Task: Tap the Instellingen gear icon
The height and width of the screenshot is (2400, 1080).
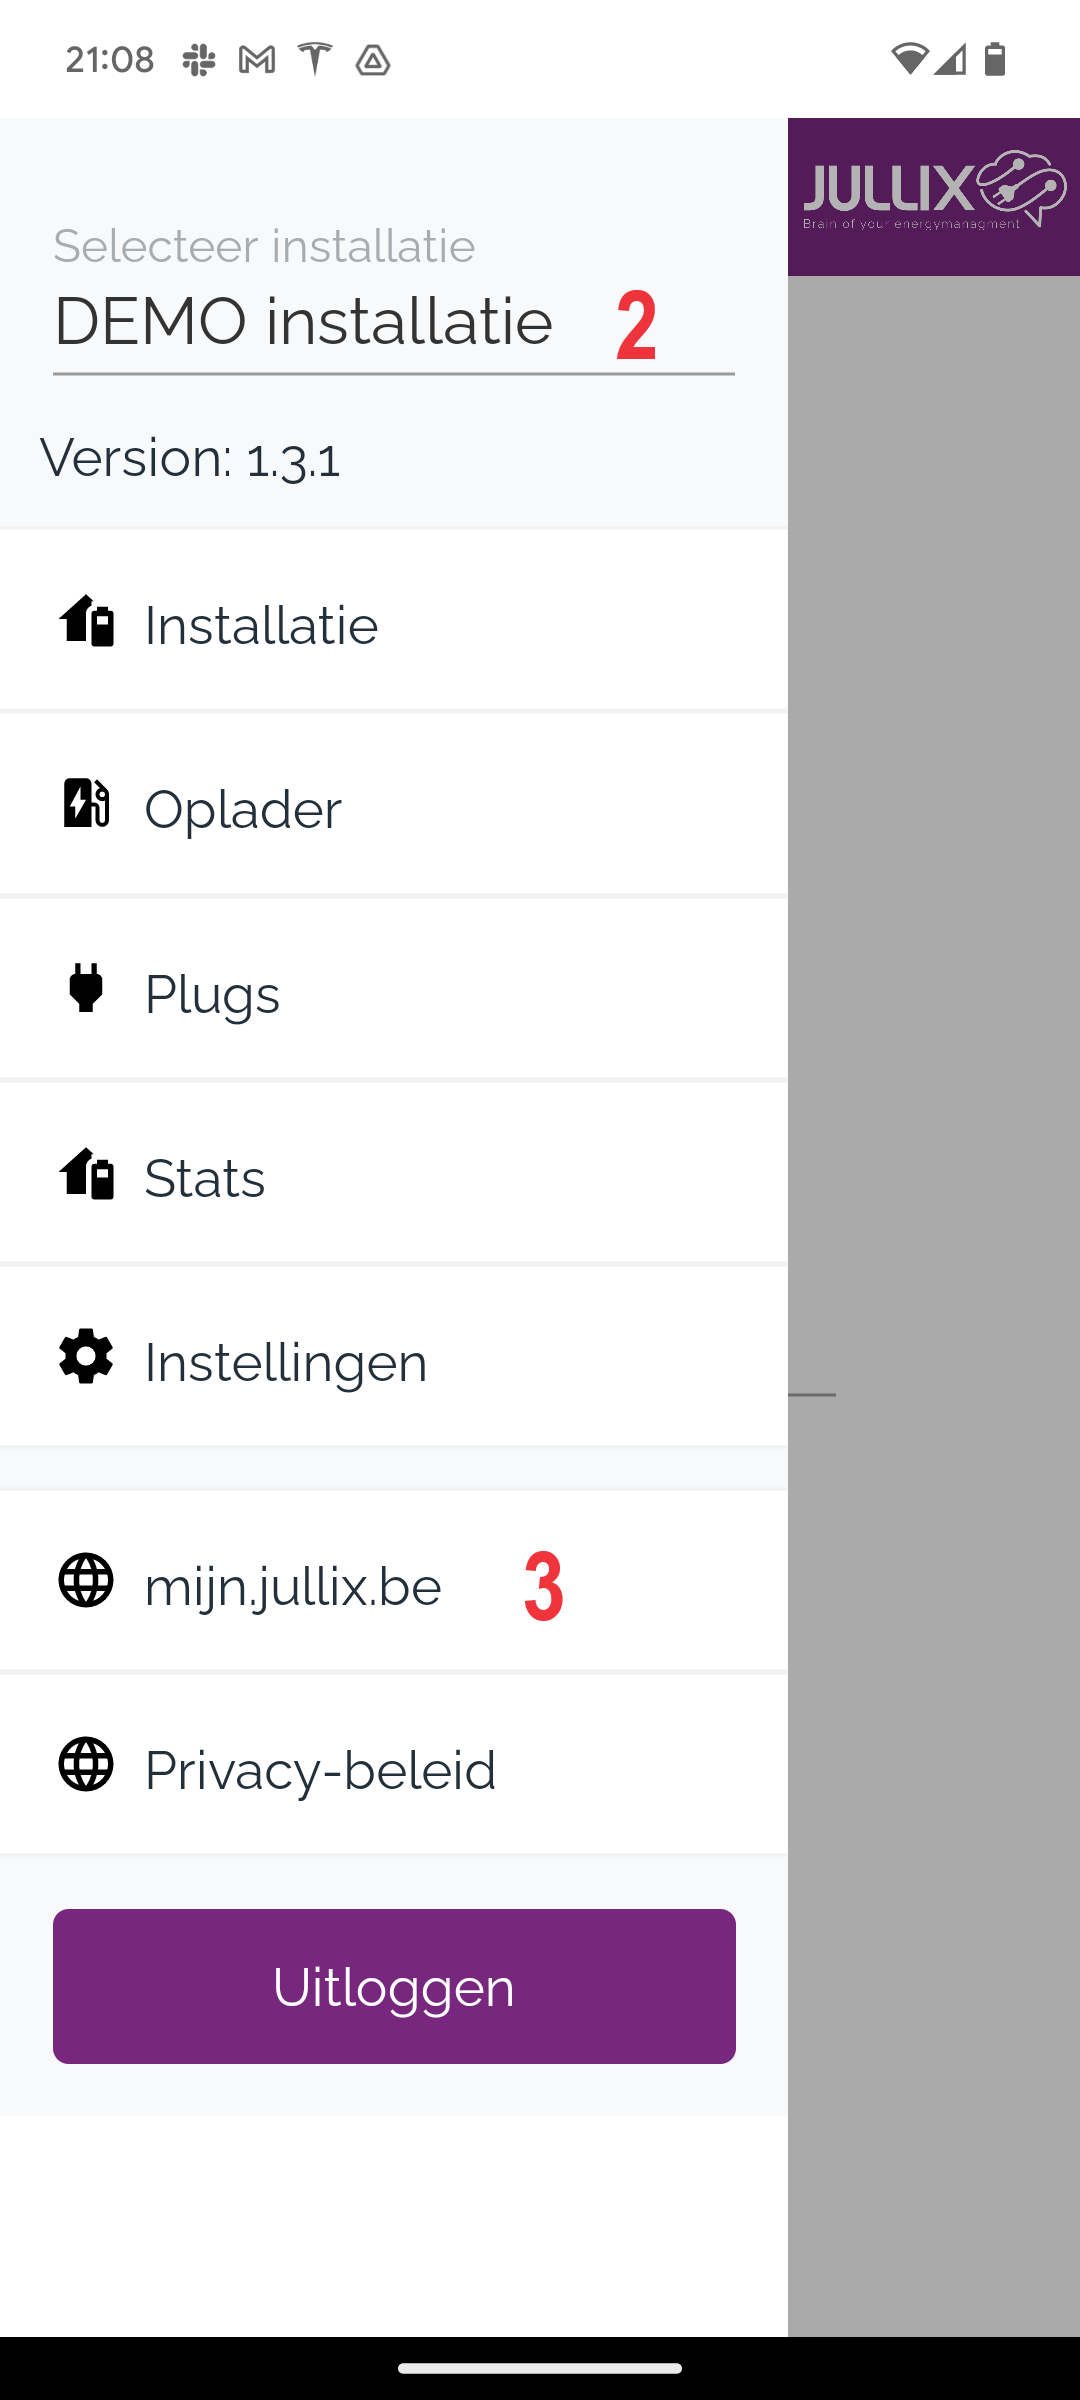Action: click(86, 1357)
